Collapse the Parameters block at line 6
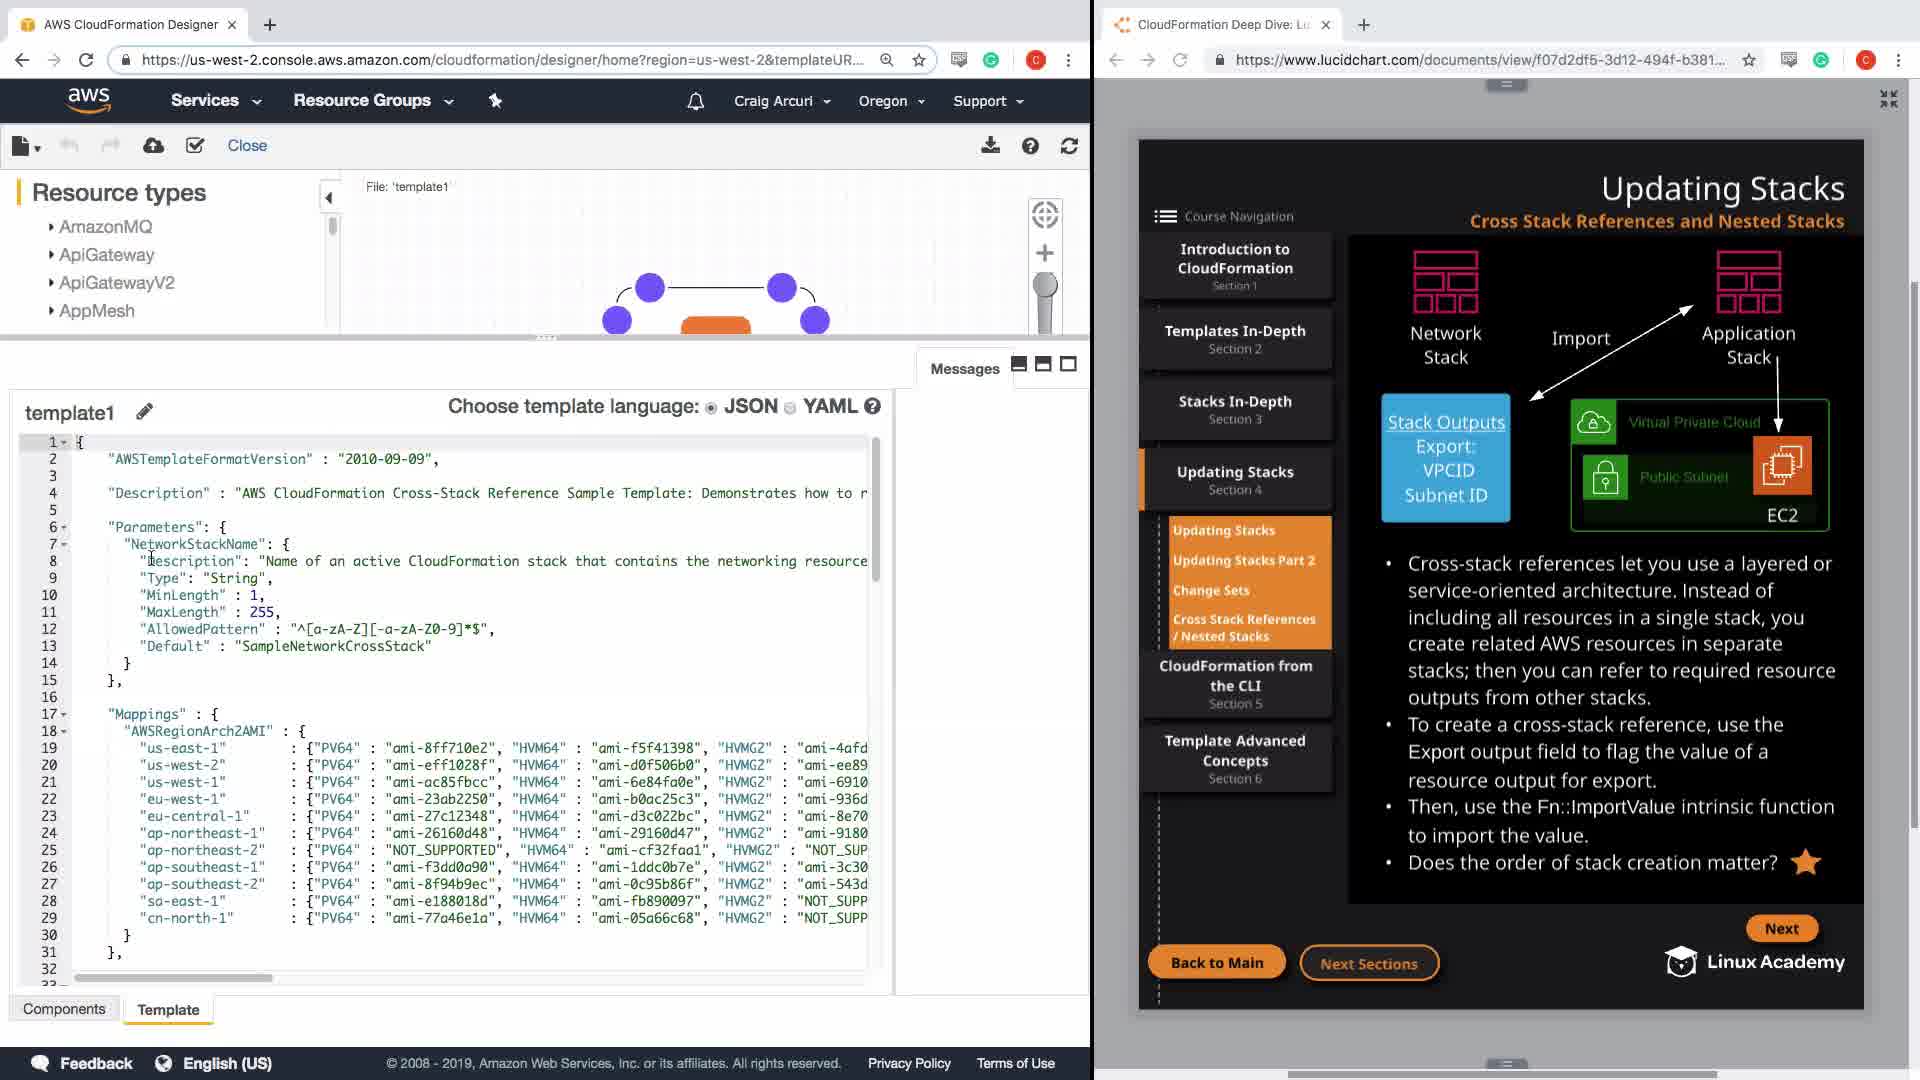1920x1080 pixels. point(65,527)
